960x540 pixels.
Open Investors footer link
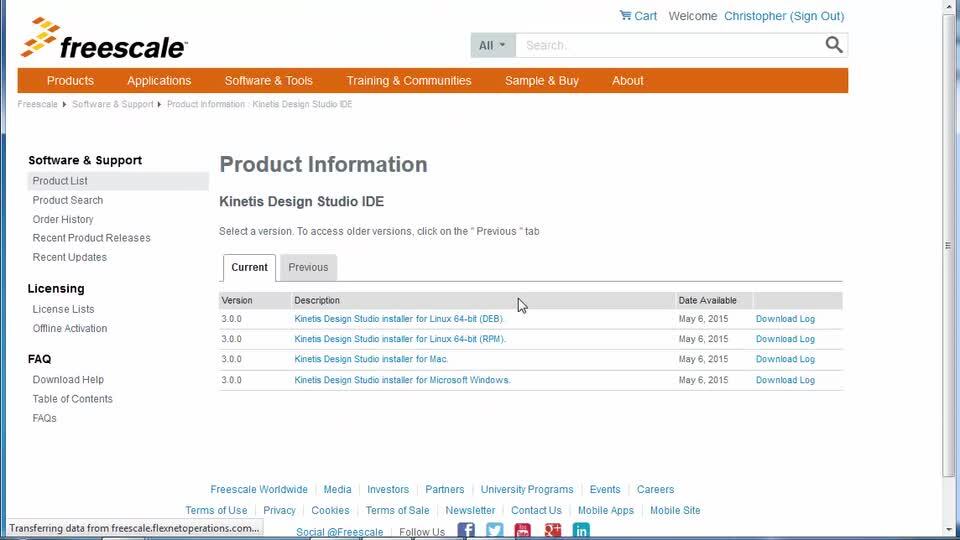pos(388,490)
